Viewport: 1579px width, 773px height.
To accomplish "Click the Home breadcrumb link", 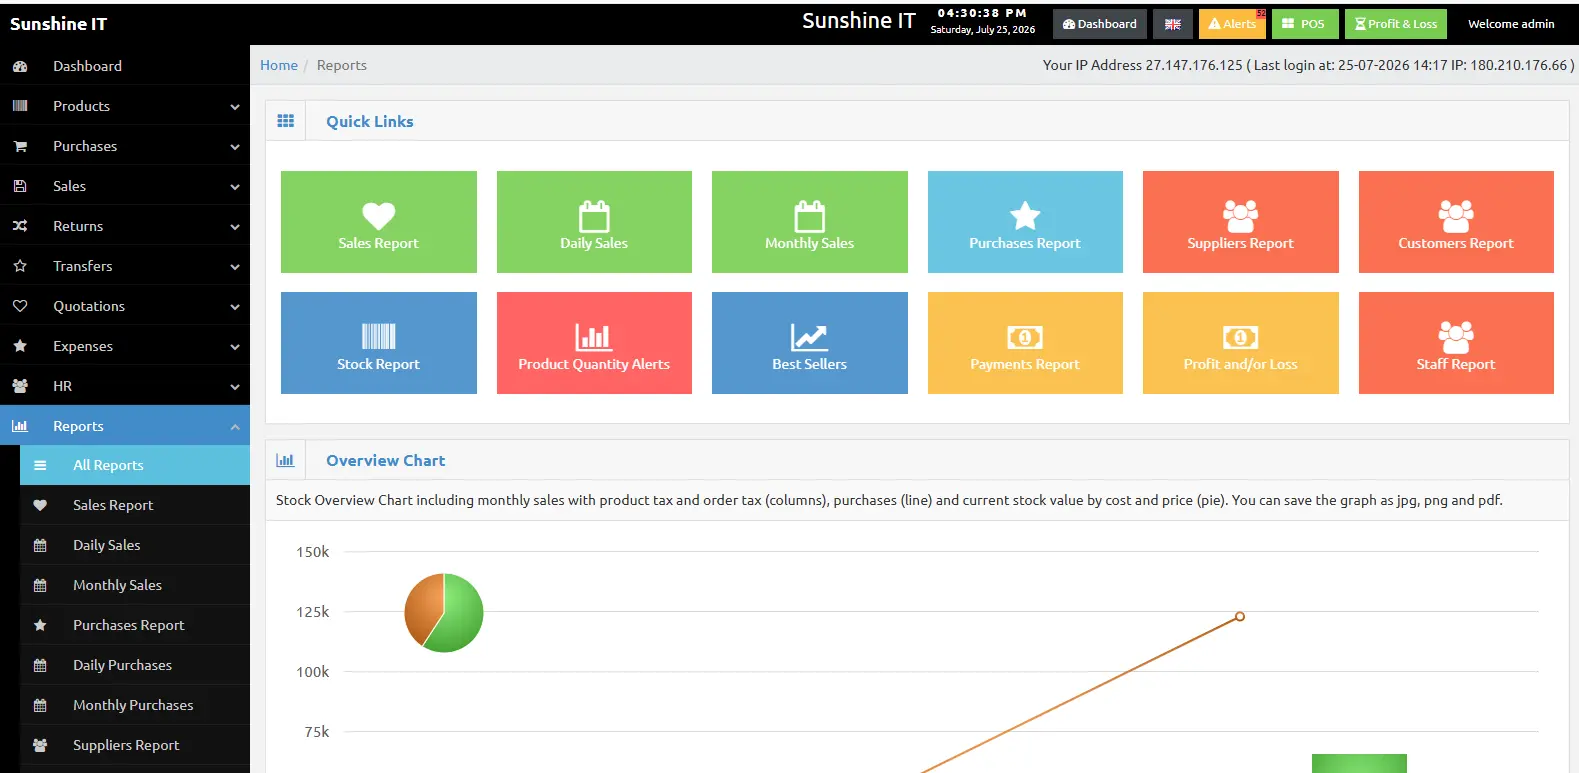I will pyautogui.click(x=279, y=65).
